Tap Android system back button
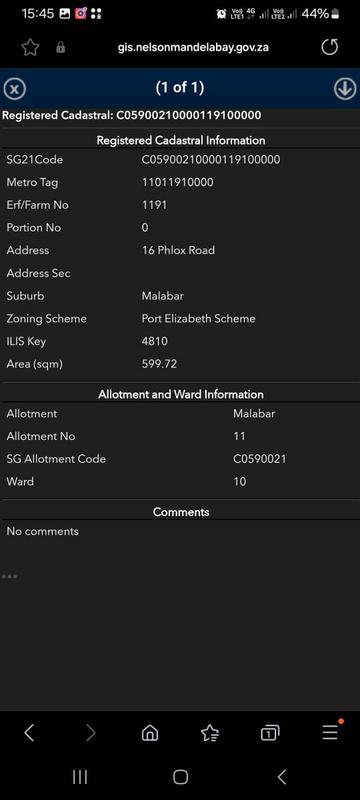 coord(281,777)
